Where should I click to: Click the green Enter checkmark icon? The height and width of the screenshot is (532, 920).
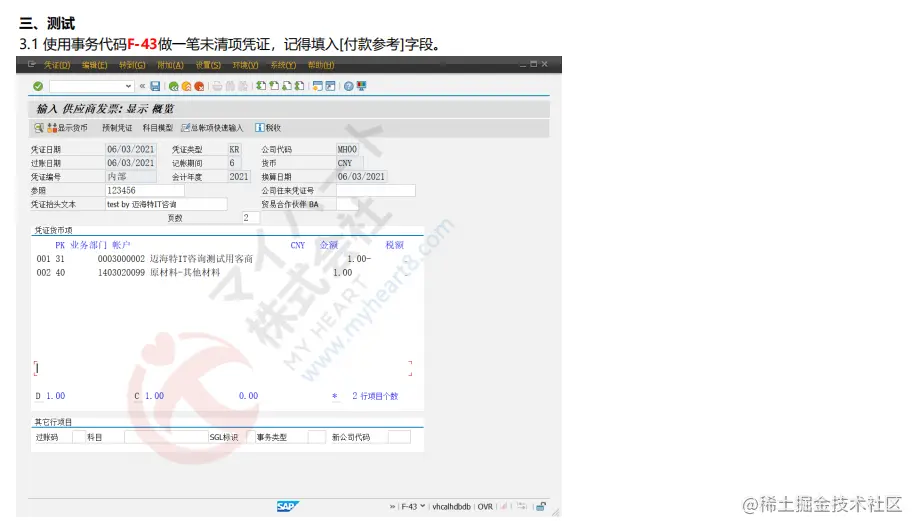38,86
